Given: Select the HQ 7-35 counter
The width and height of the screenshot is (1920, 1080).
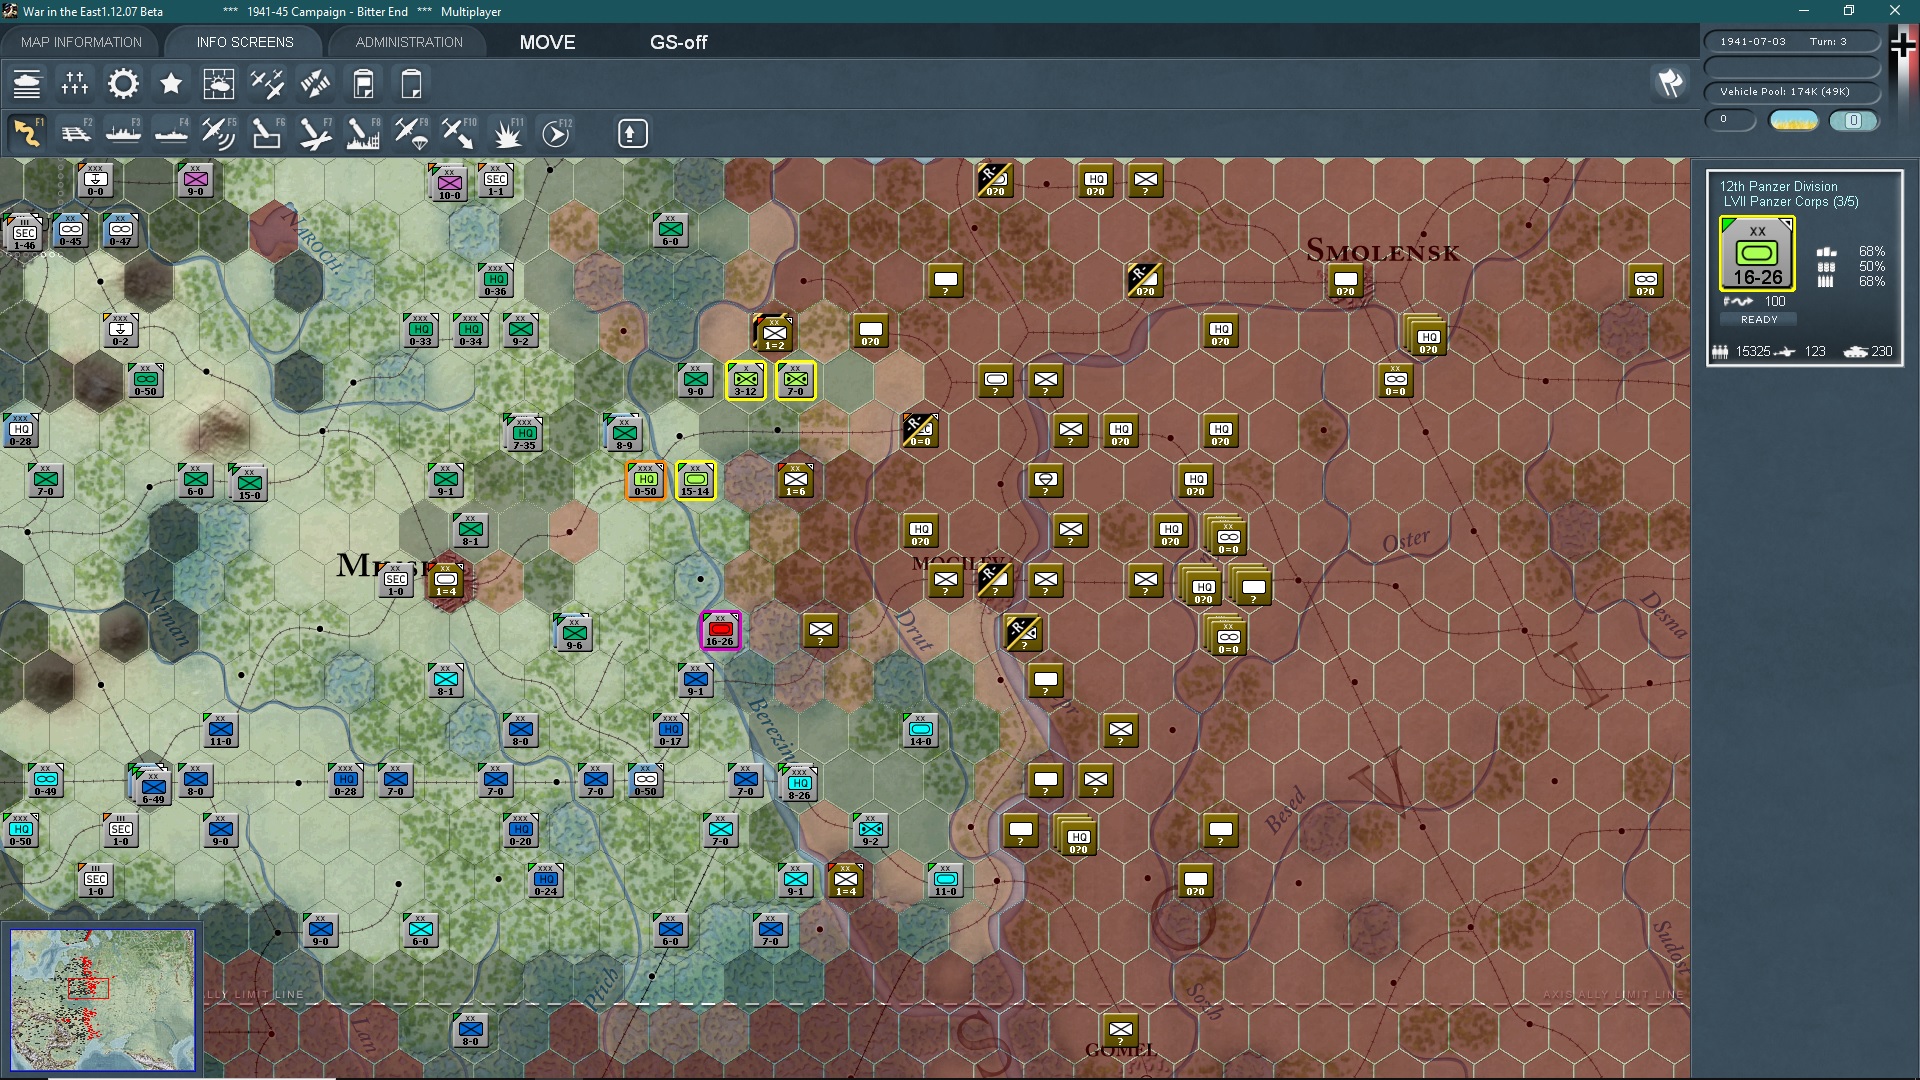Looking at the screenshot, I should pos(524,434).
